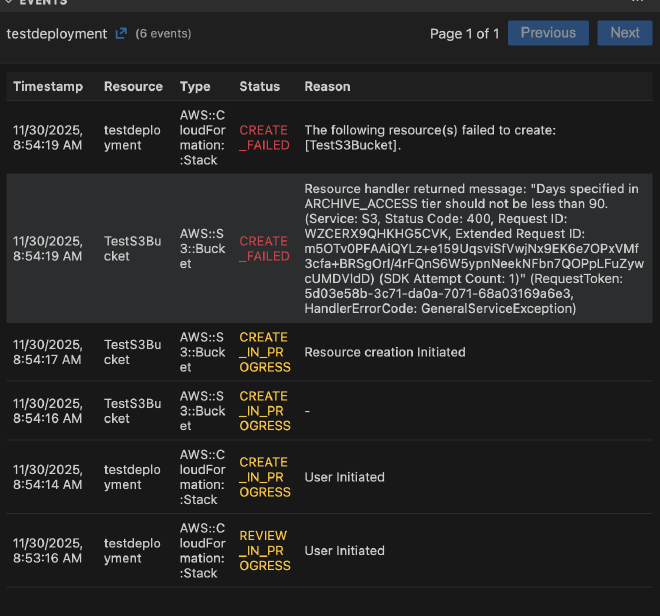The height and width of the screenshot is (616, 660).
Task: Click the 8:53:16 AM timestamp cell
Action: (48, 551)
